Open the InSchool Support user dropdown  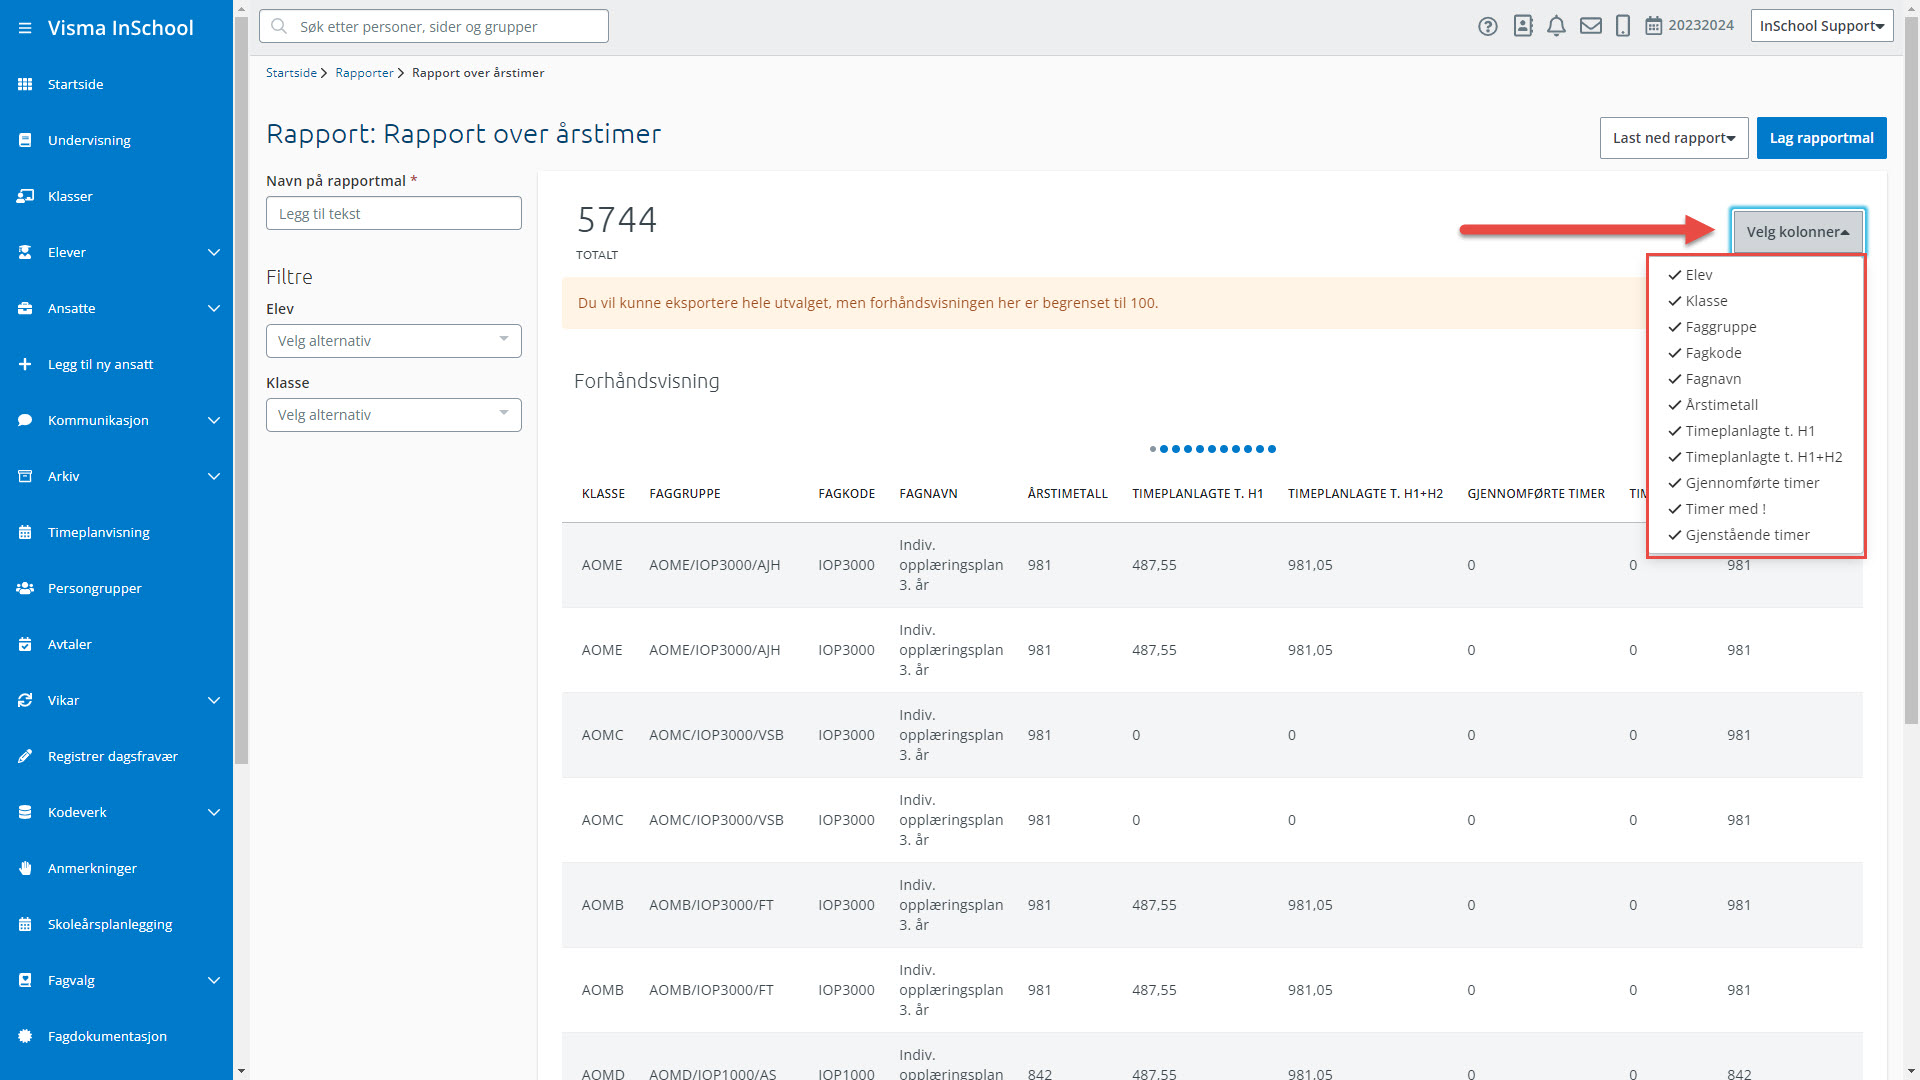1822,26
